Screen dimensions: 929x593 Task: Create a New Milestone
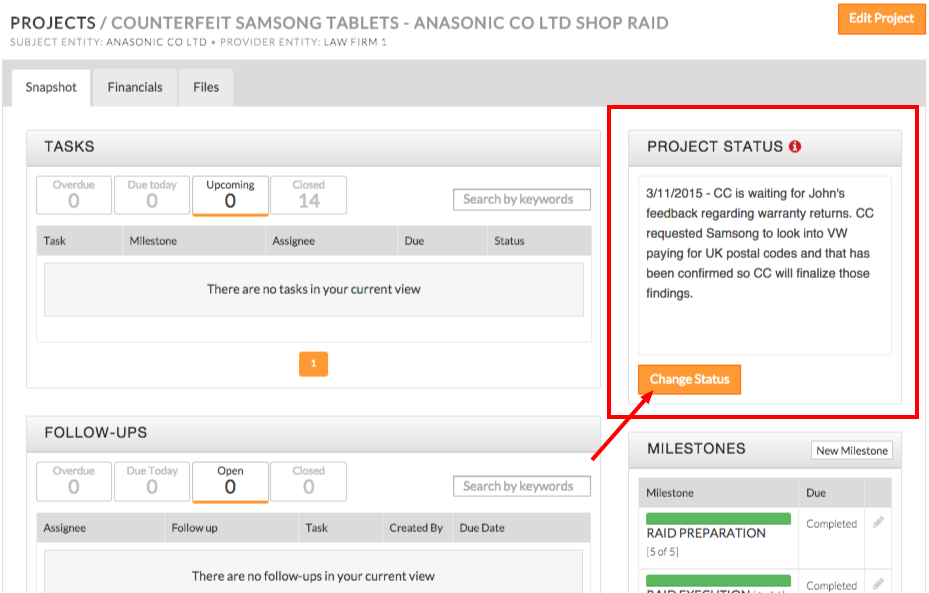pos(851,451)
